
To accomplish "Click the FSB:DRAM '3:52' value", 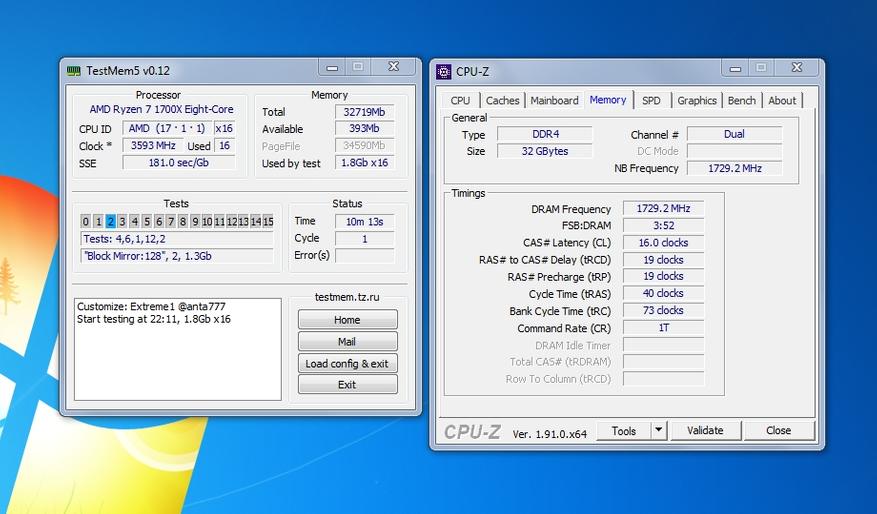I will click(x=663, y=225).
